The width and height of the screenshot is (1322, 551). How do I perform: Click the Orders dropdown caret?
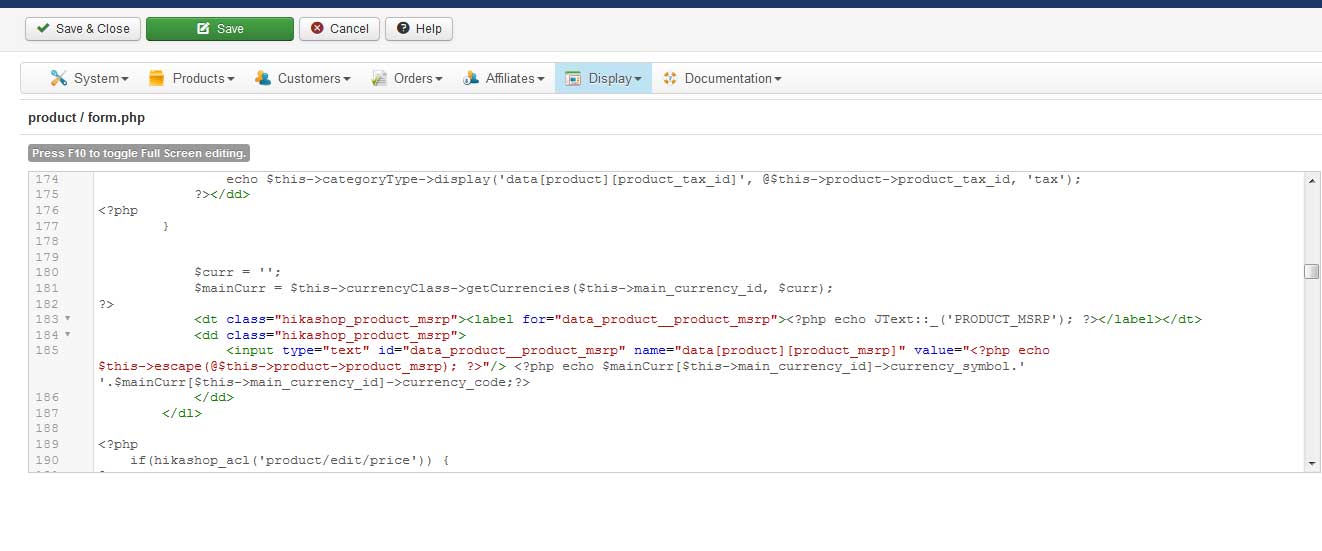438,79
